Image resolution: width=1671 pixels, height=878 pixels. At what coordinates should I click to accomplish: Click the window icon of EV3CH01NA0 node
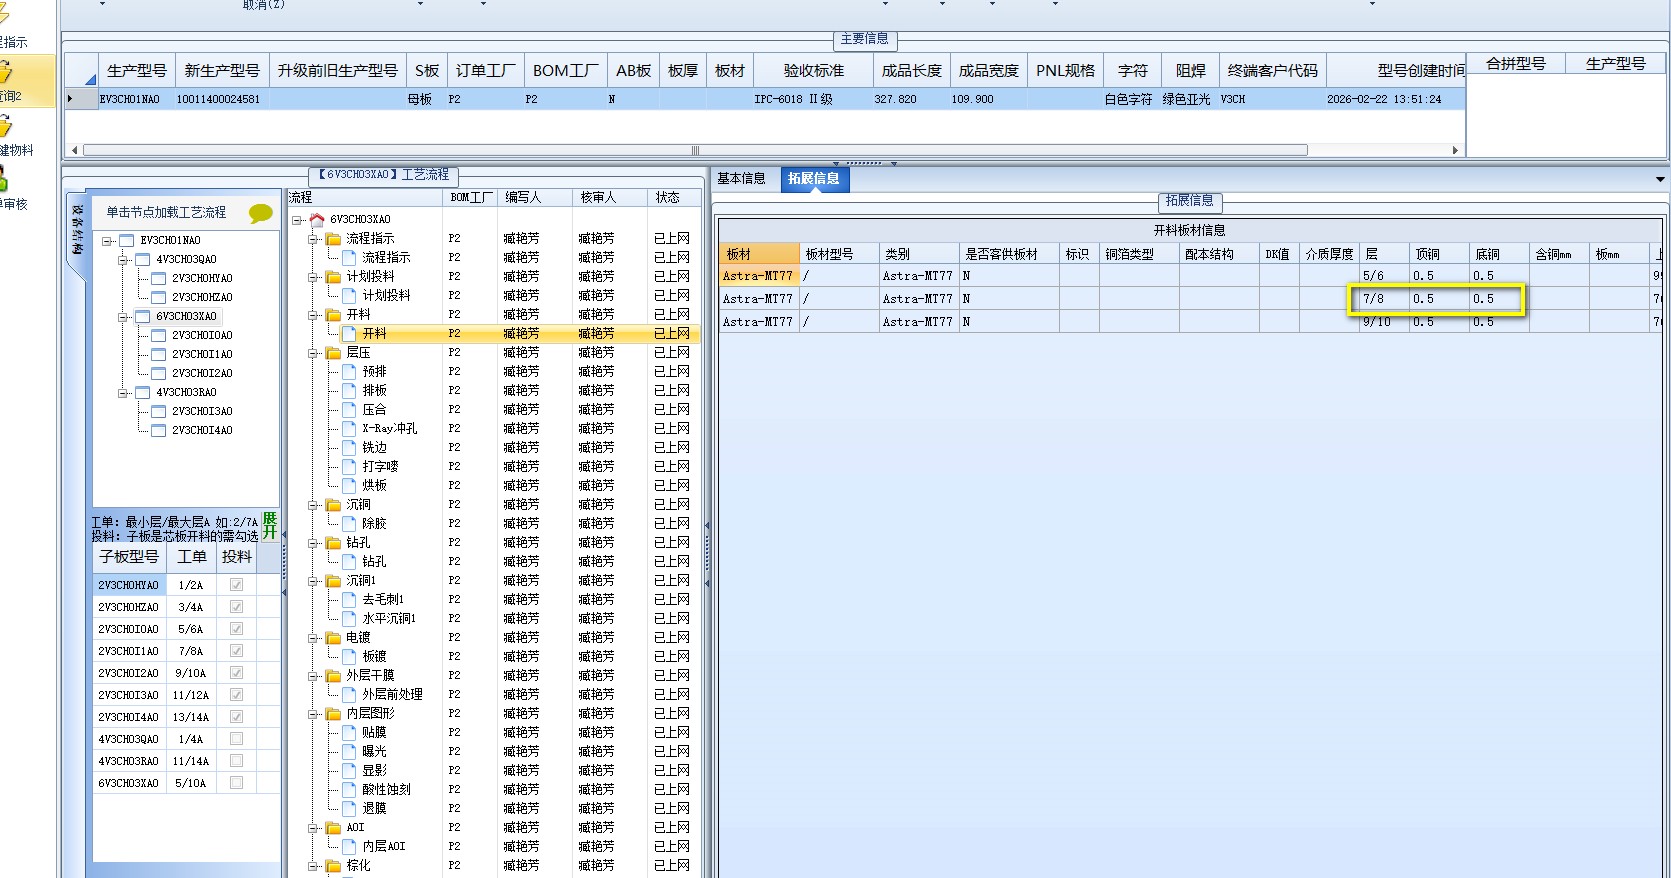coord(127,240)
